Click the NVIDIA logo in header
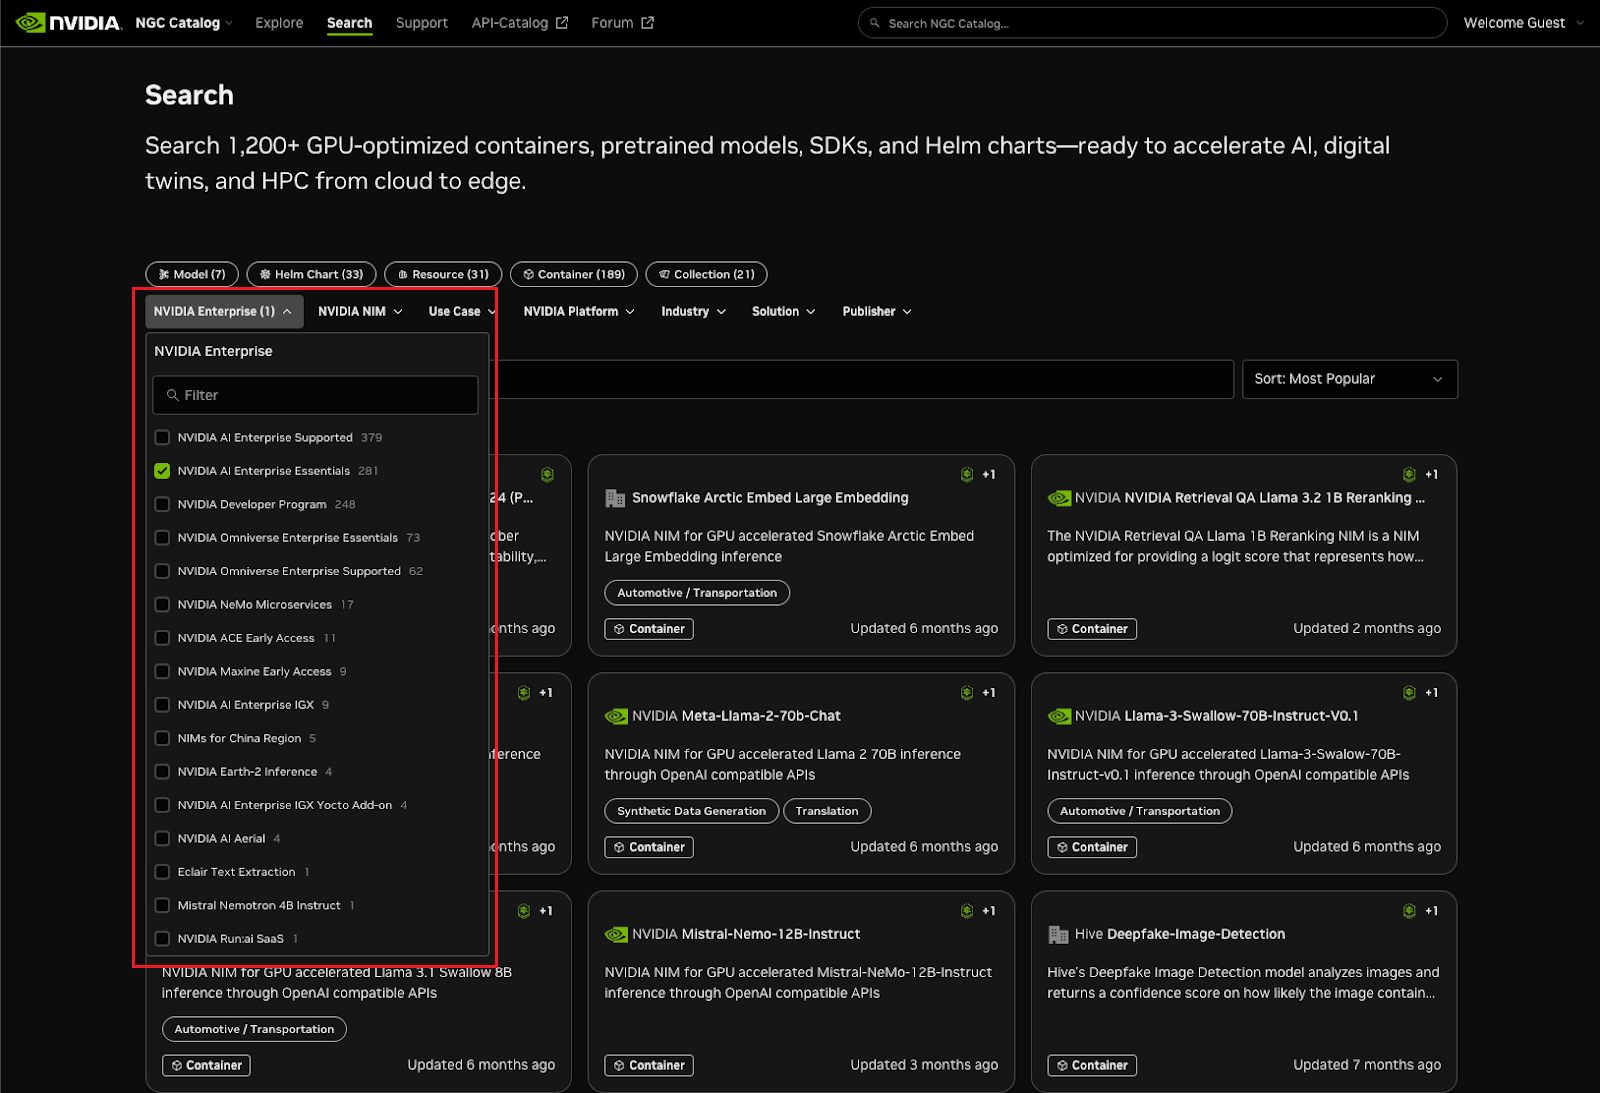Image resolution: width=1600 pixels, height=1093 pixels. point(69,22)
